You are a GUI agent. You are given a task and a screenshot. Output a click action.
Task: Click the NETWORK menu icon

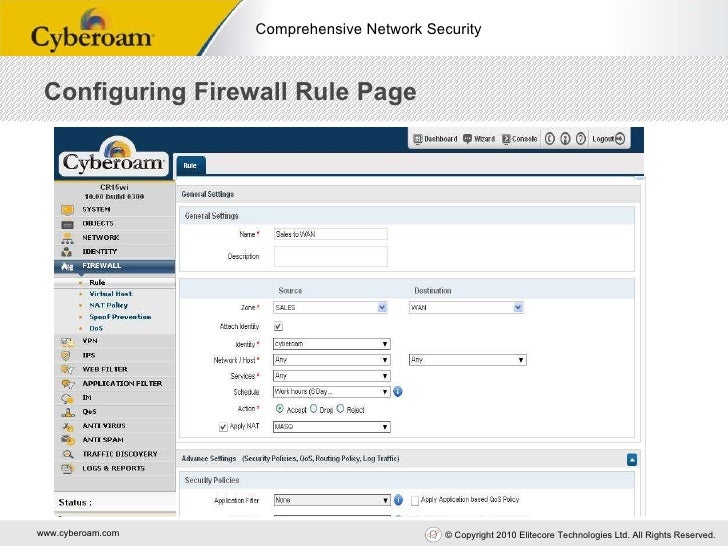tap(67, 238)
